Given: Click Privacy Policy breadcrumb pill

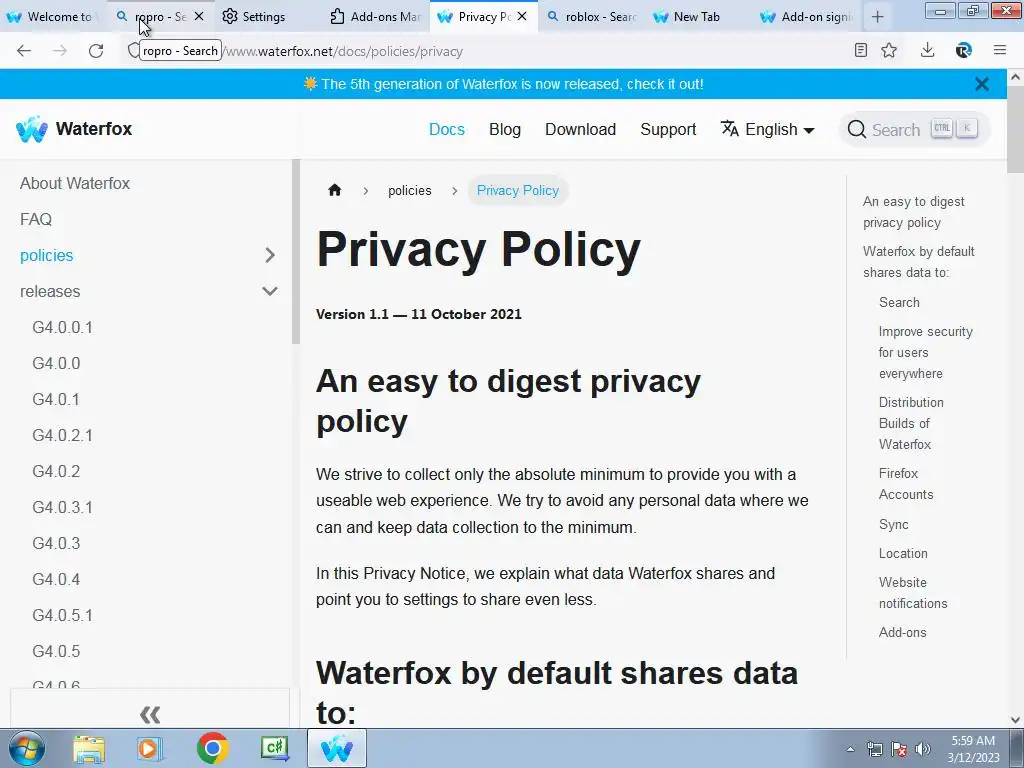Looking at the screenshot, I should (518, 190).
